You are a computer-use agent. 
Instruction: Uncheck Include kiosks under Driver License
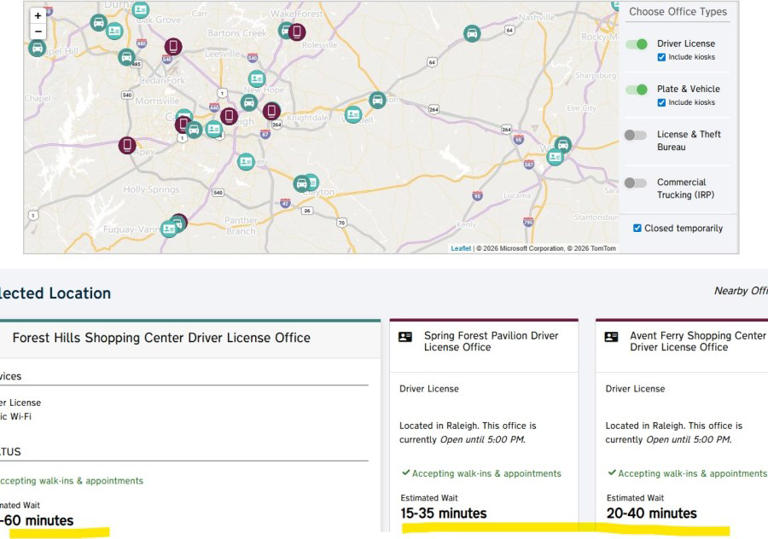[x=662, y=58]
